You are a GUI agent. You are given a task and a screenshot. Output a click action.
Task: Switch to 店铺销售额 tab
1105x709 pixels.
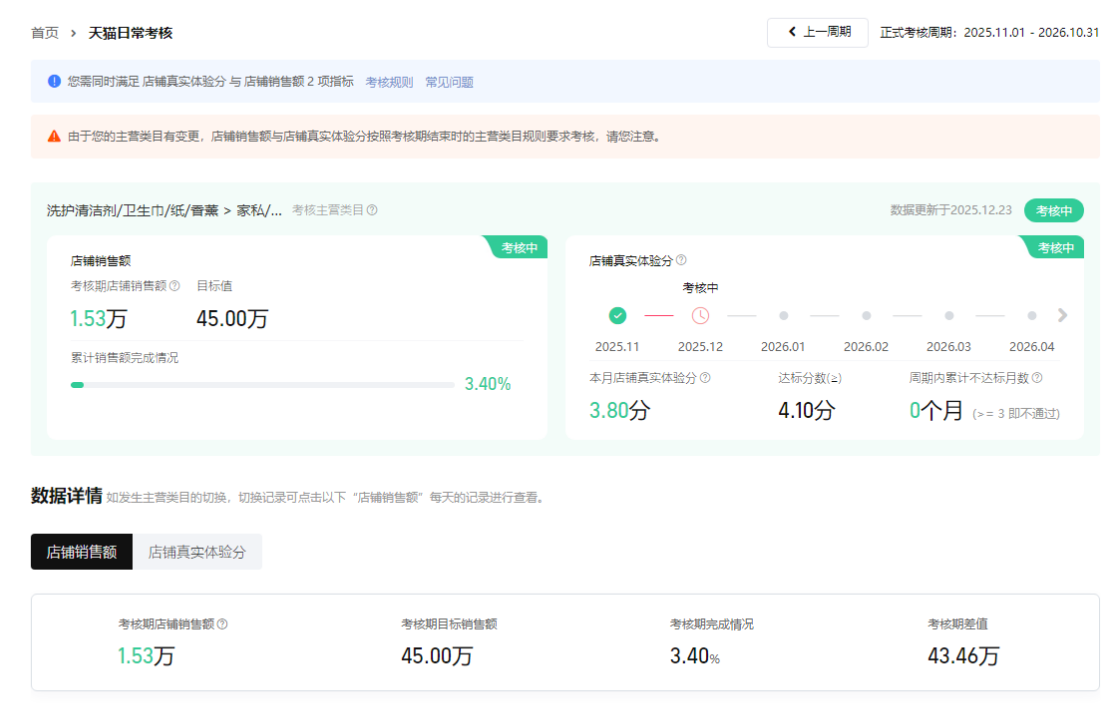click(82, 552)
